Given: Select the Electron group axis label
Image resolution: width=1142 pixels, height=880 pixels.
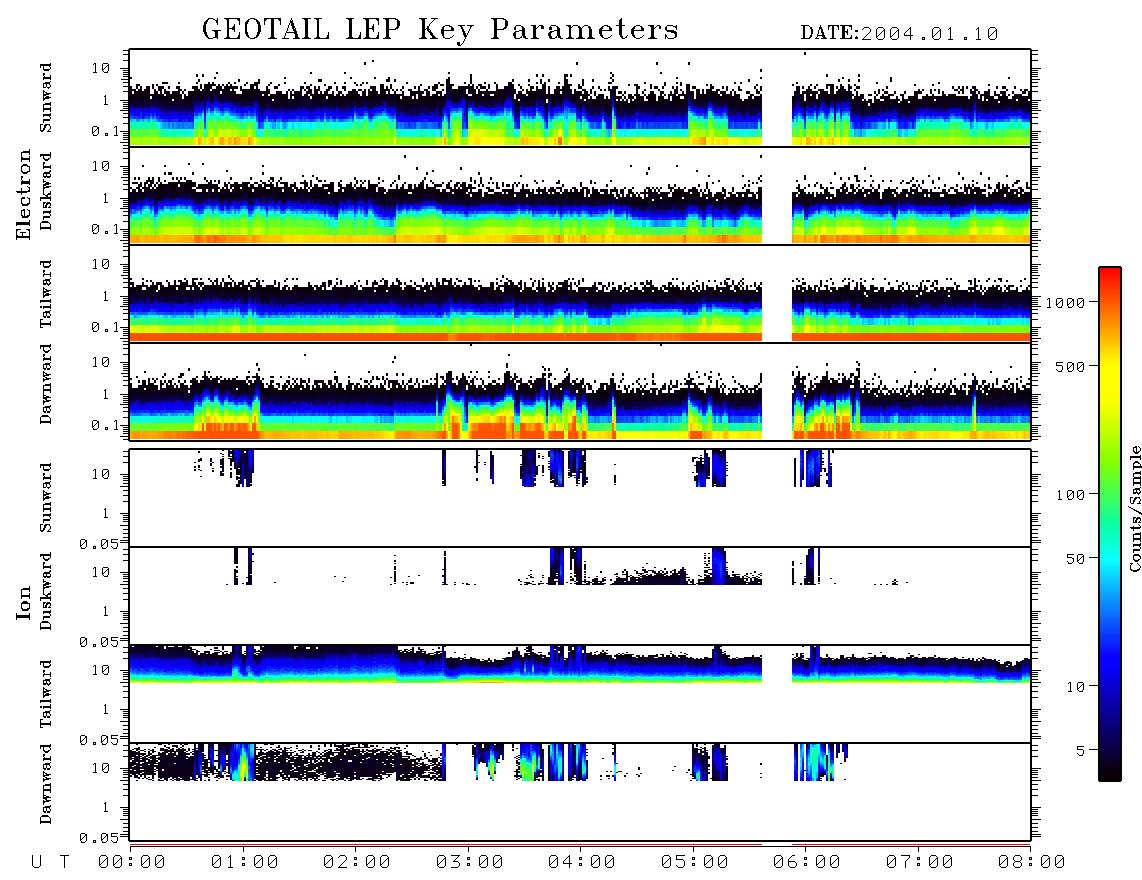Looking at the screenshot, I should (24, 195).
